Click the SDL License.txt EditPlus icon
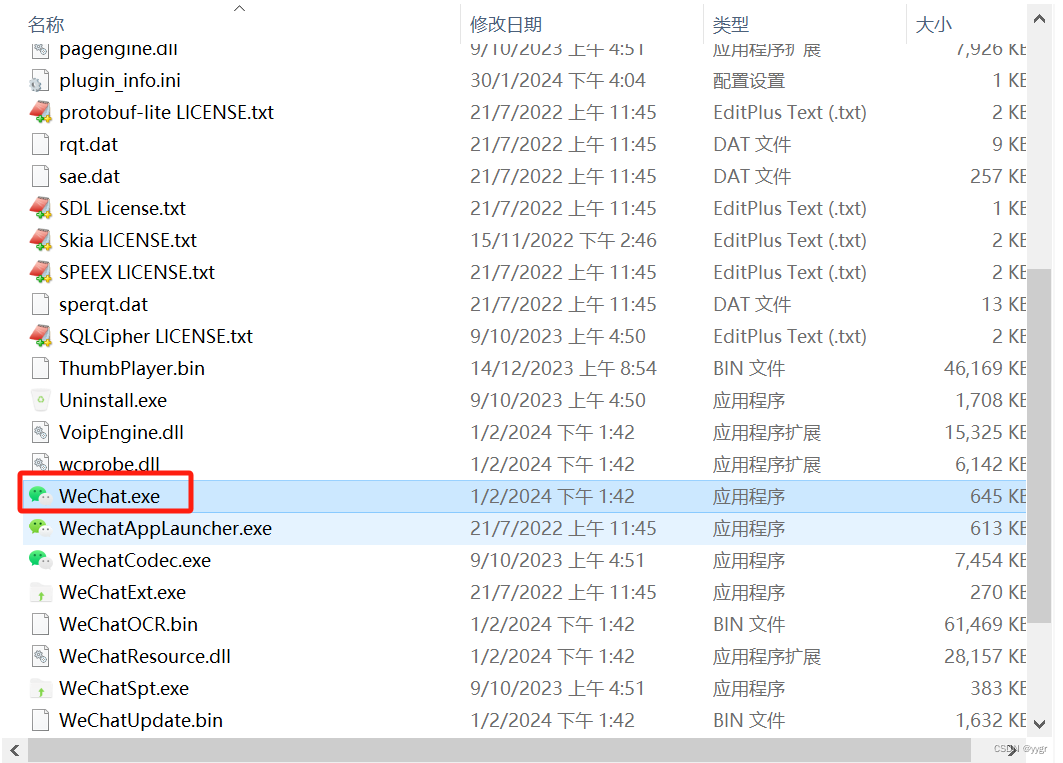 click(40, 208)
